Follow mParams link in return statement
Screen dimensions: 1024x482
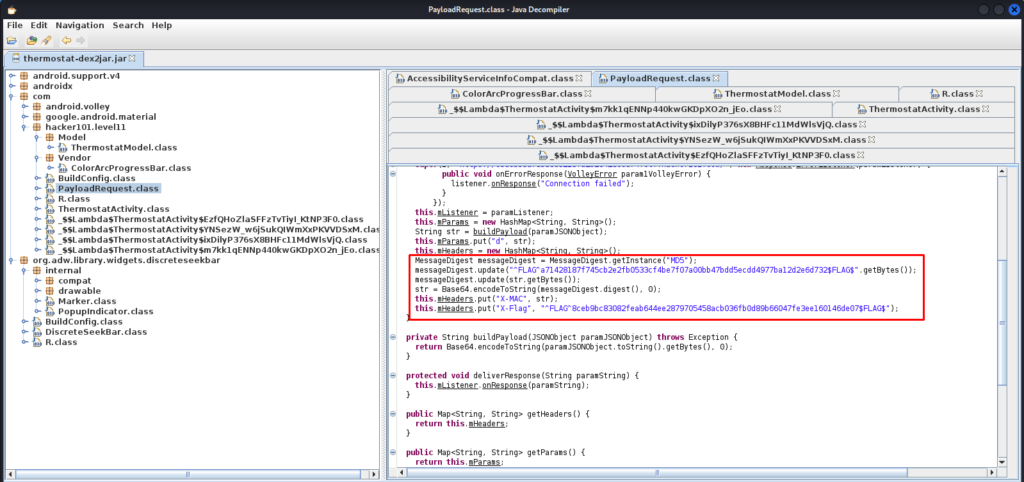483,462
